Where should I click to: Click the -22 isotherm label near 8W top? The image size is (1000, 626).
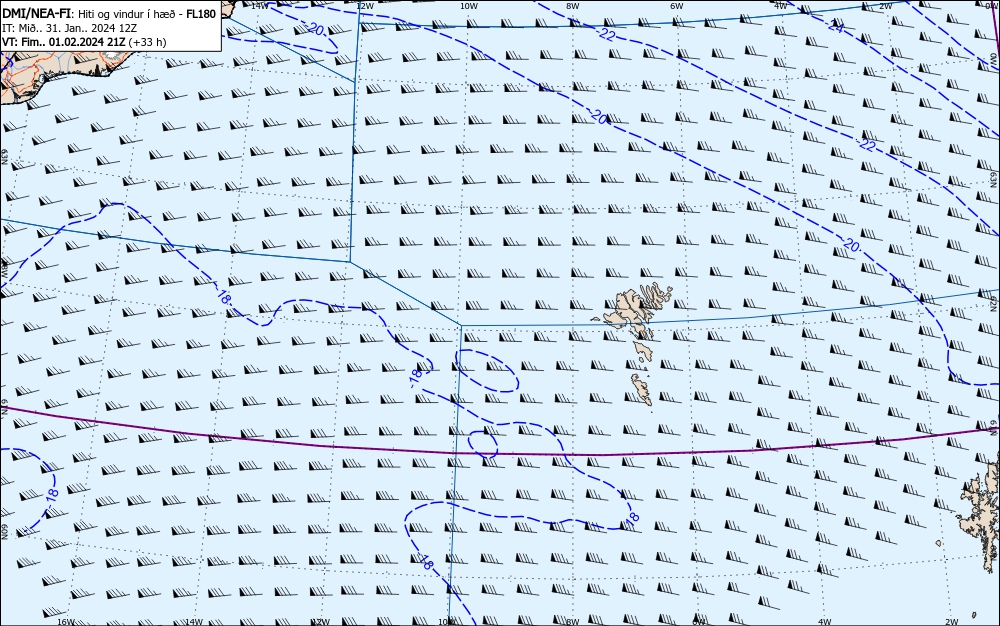(x=606, y=34)
